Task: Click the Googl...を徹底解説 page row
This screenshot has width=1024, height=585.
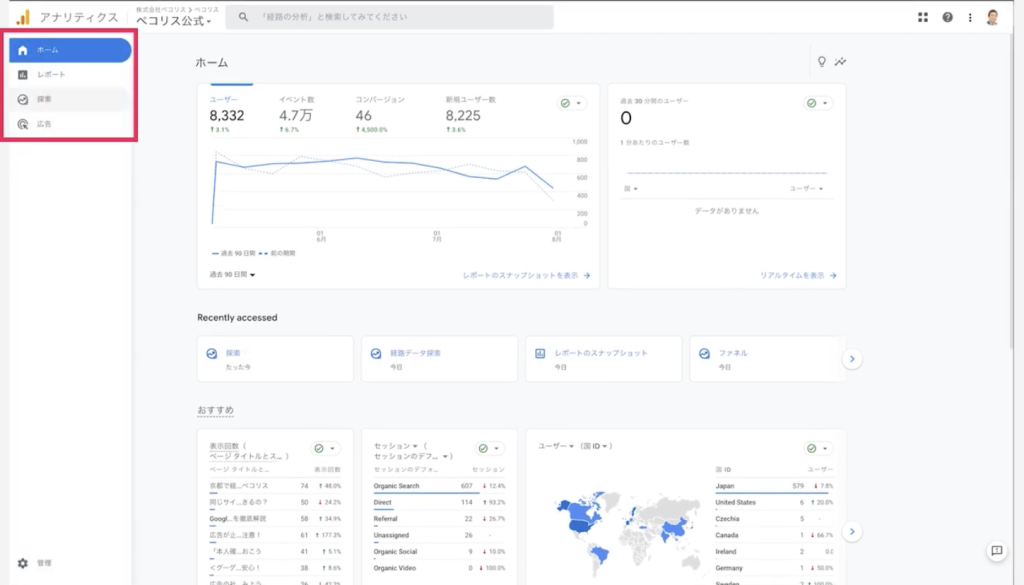Action: (x=275, y=519)
